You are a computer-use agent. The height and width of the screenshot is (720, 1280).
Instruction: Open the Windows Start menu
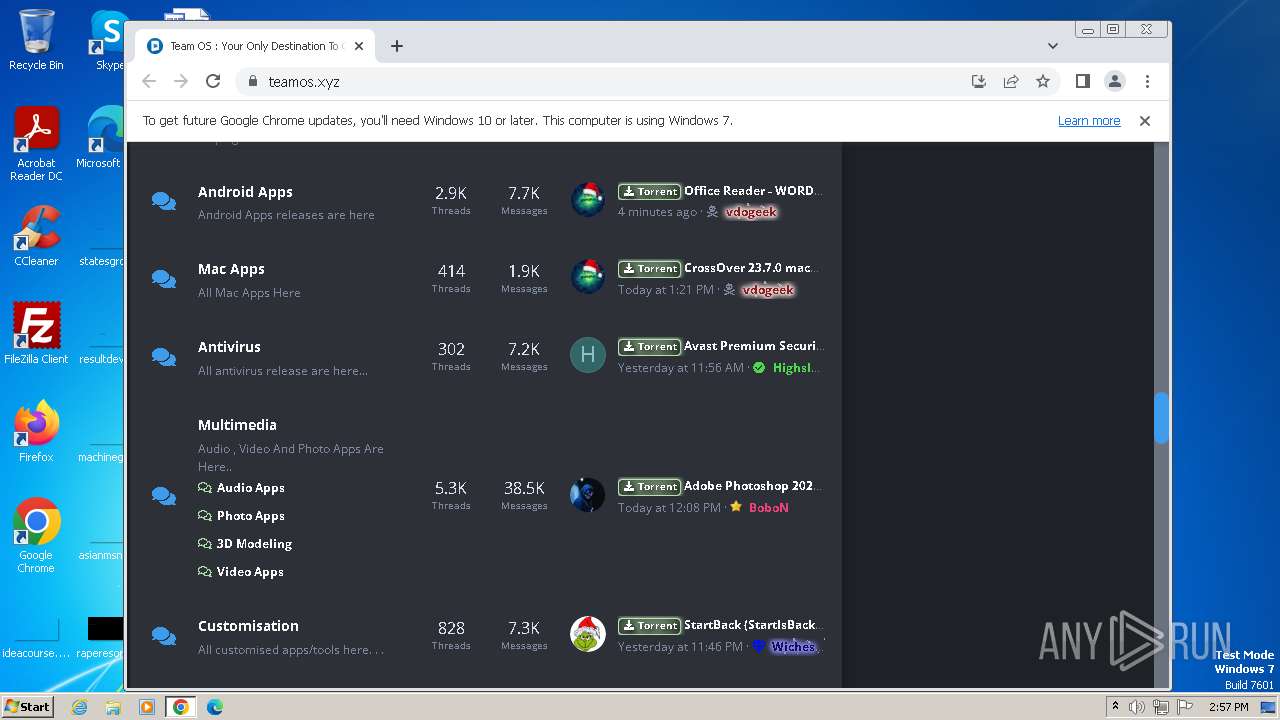(27, 706)
